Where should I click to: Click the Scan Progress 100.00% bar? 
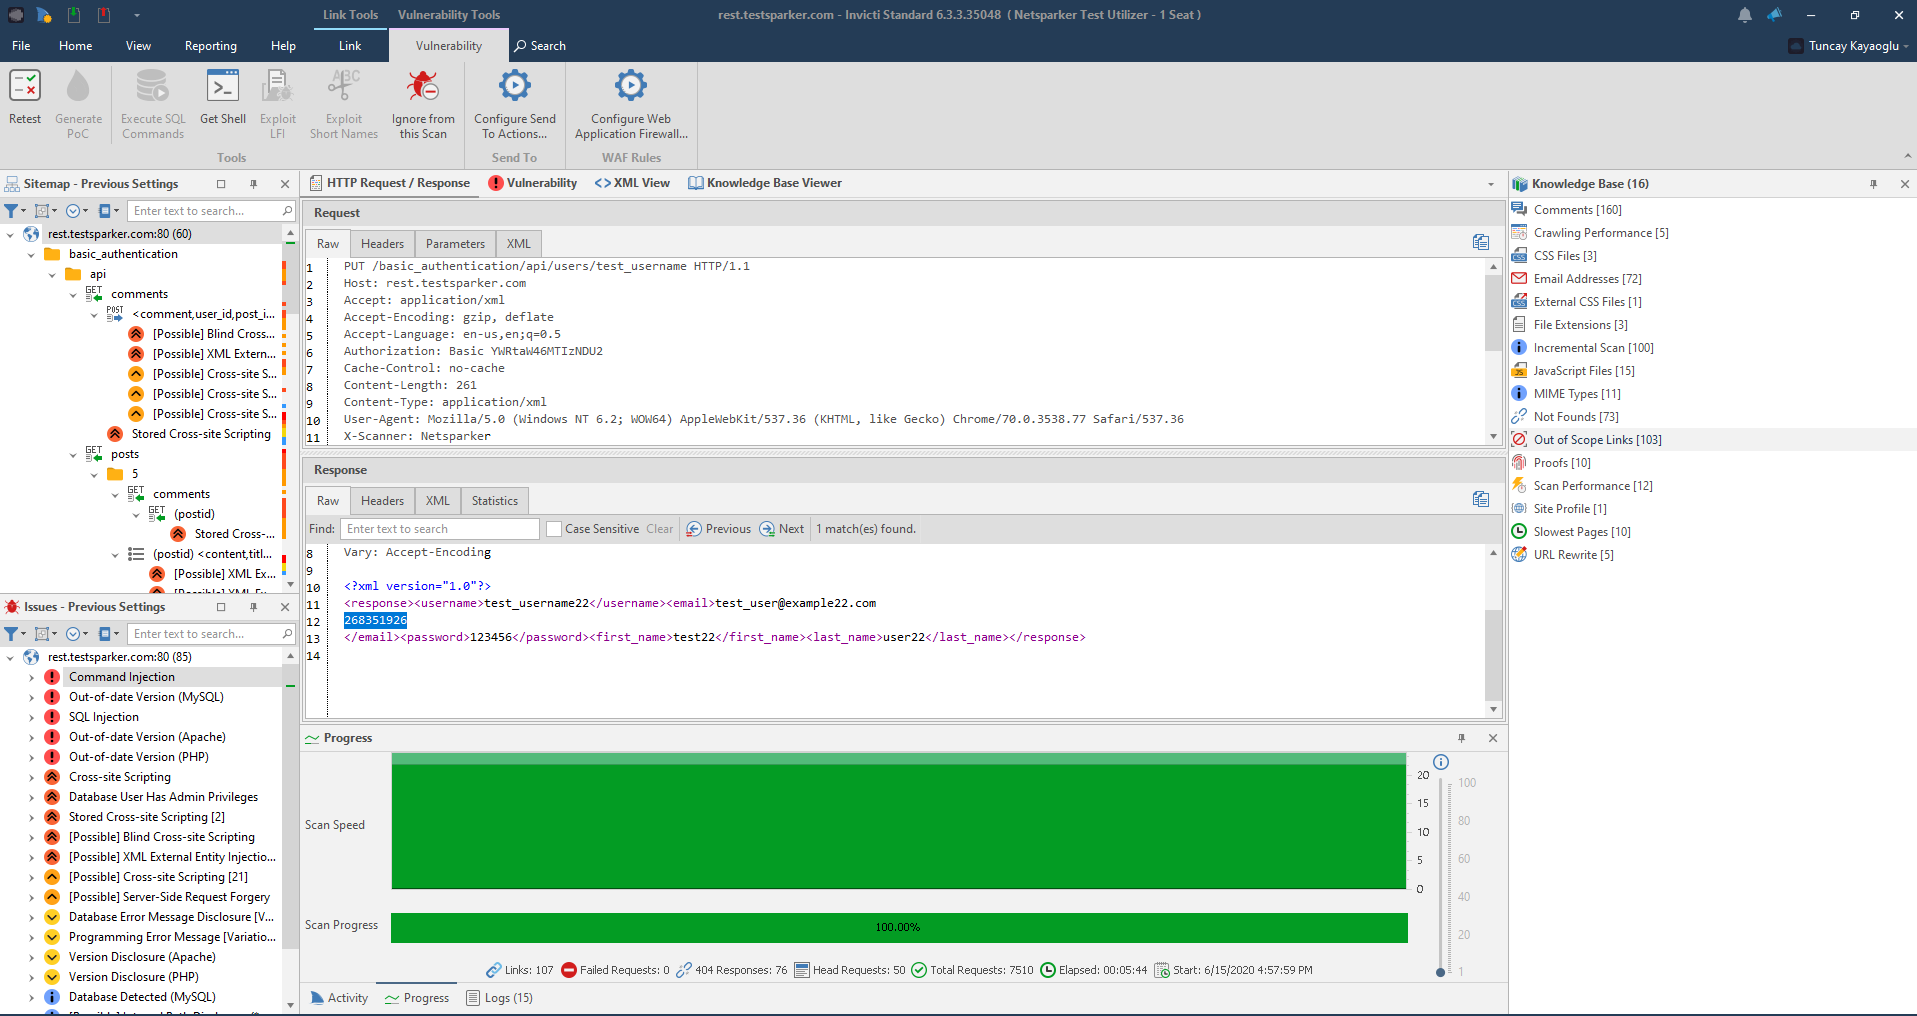[899, 927]
